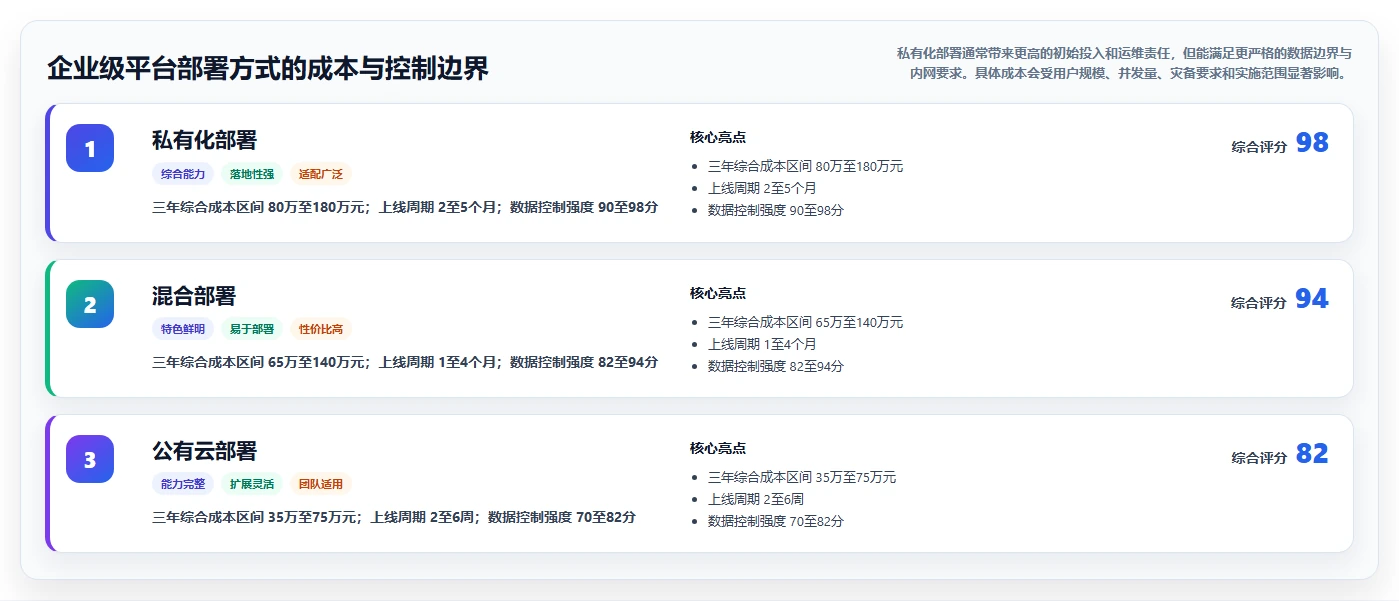Select the 私有化部署 card title

point(204,140)
